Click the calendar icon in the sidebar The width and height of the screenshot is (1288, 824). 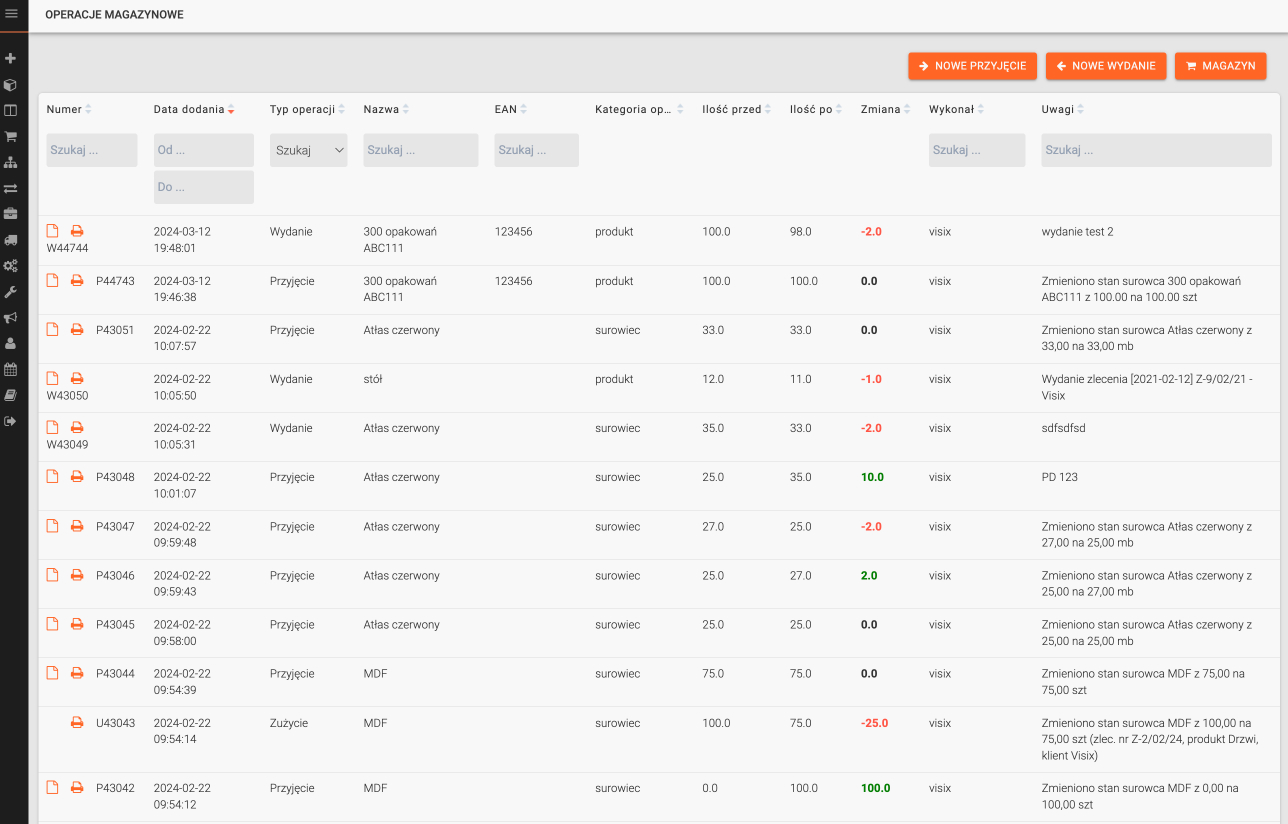[x=11, y=369]
